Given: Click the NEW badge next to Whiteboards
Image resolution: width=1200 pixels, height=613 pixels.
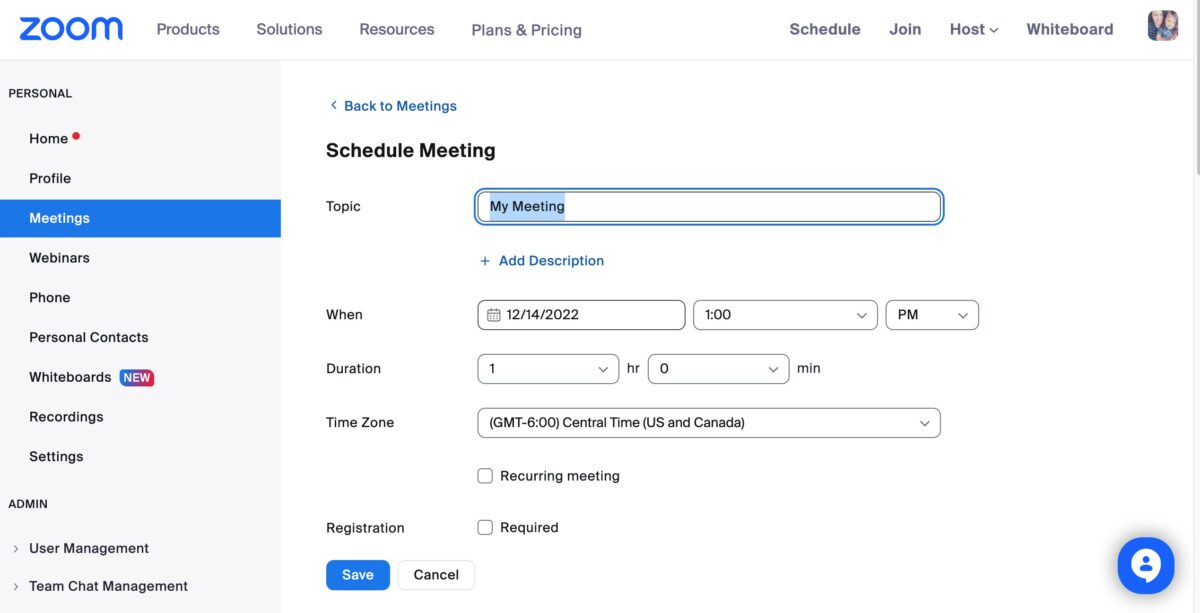Looking at the screenshot, I should coord(137,378).
